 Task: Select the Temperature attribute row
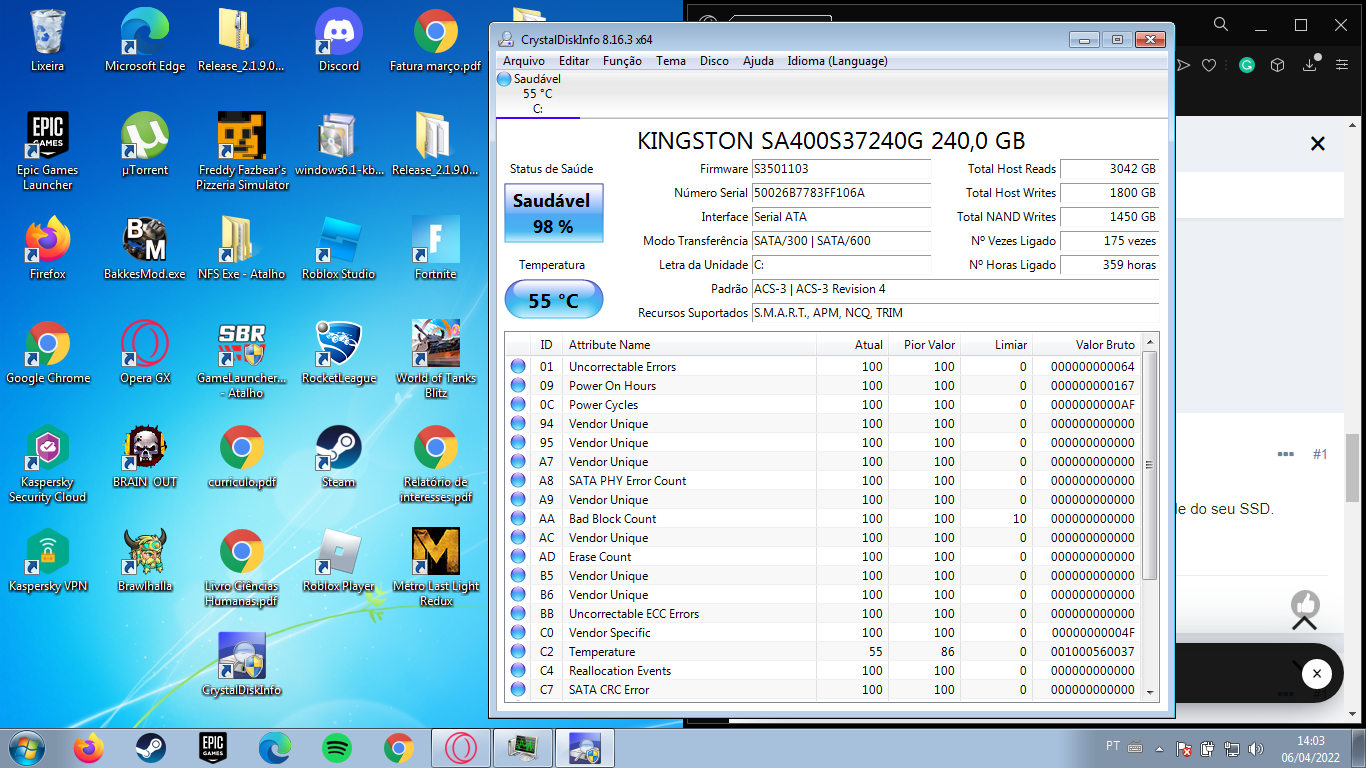coord(823,652)
